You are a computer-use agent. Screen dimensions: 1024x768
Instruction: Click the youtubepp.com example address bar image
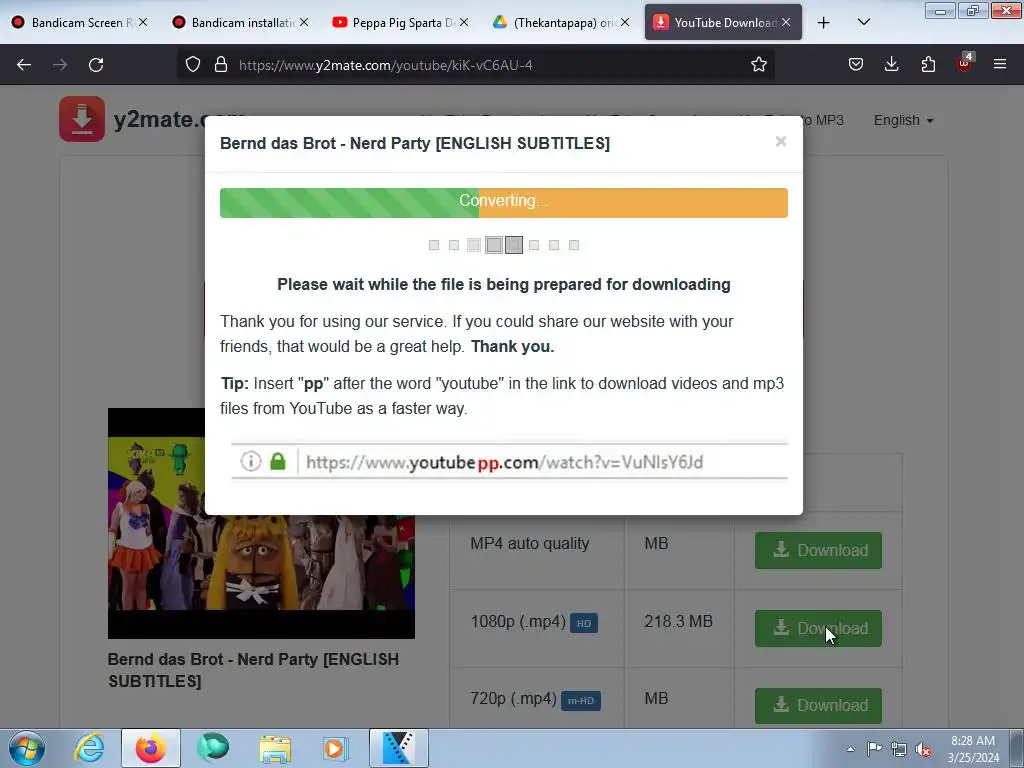tap(509, 462)
